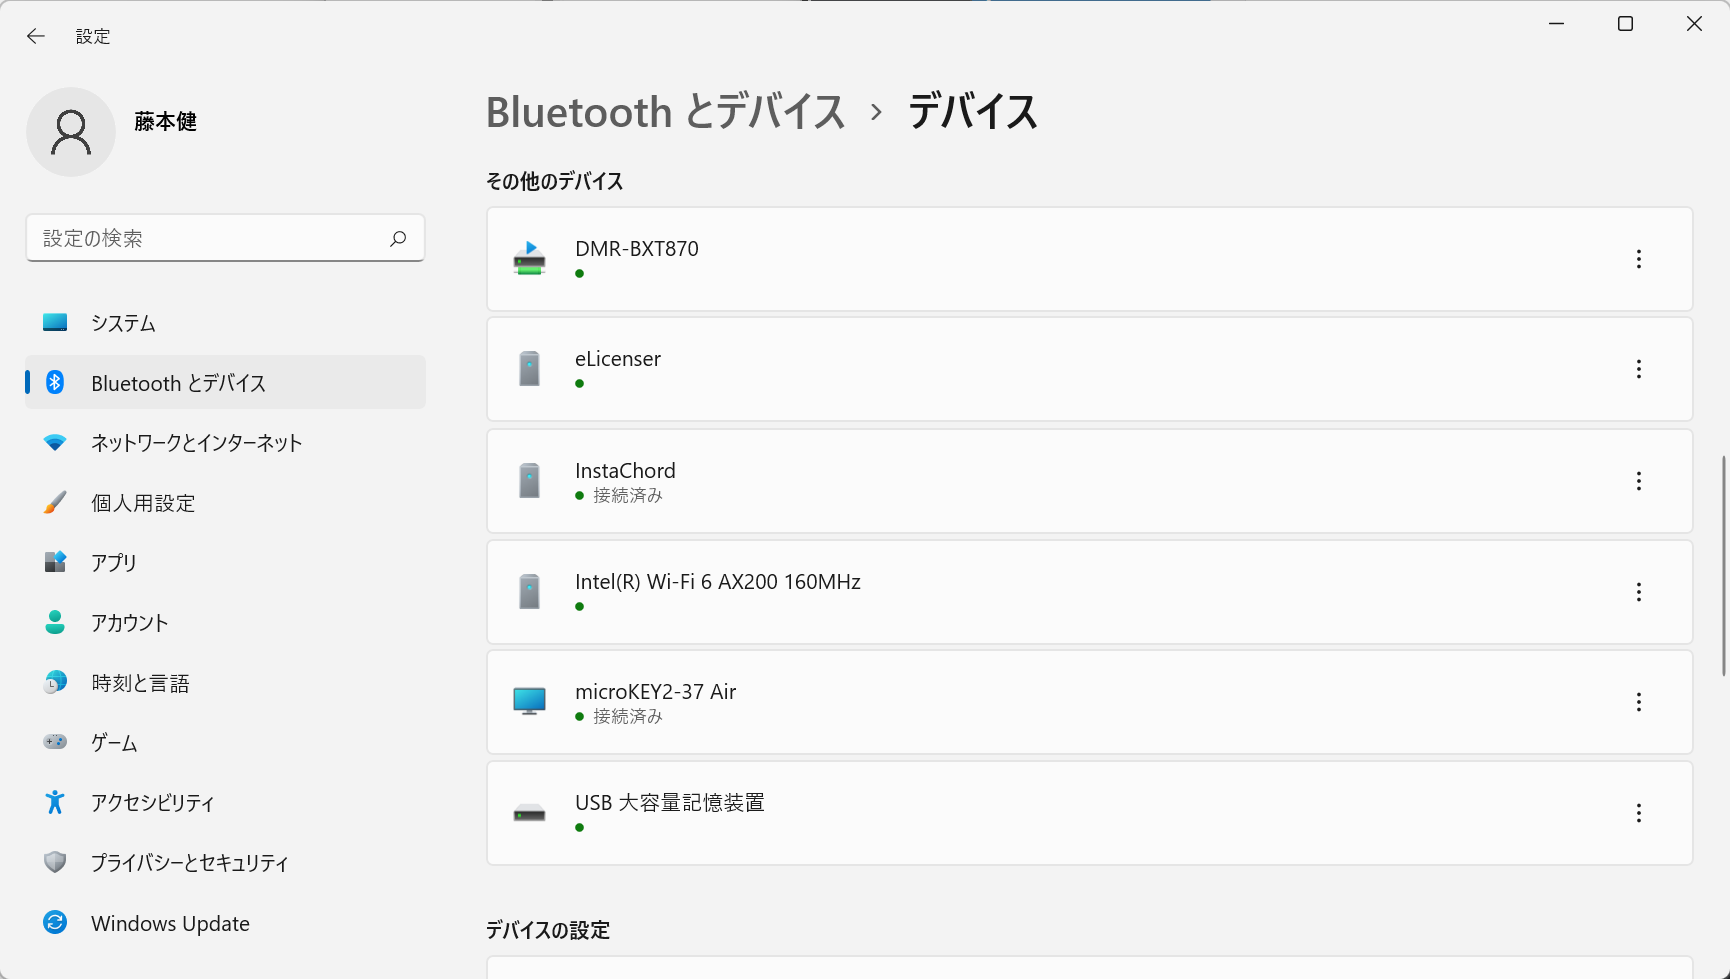Click the vertical scrollbar thumb
Image resolution: width=1730 pixels, height=979 pixels.
click(x=1723, y=566)
